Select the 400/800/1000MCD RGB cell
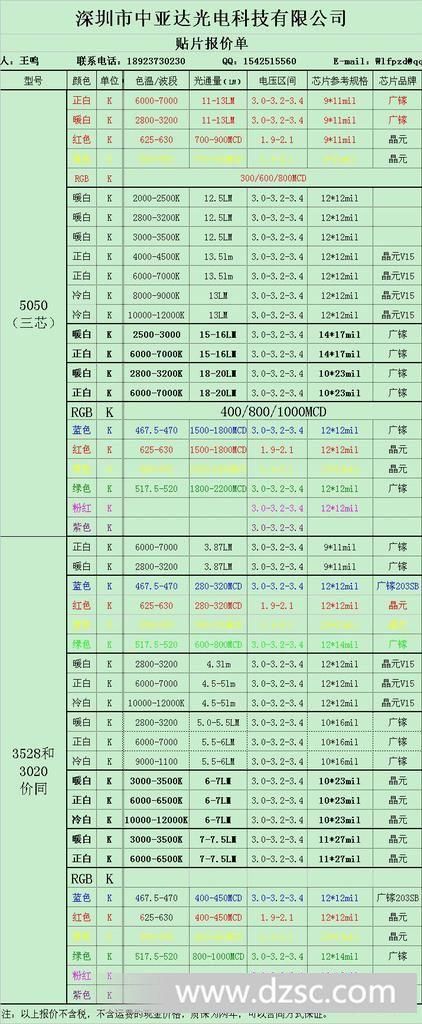This screenshot has width=422, height=1024. click(x=272, y=412)
